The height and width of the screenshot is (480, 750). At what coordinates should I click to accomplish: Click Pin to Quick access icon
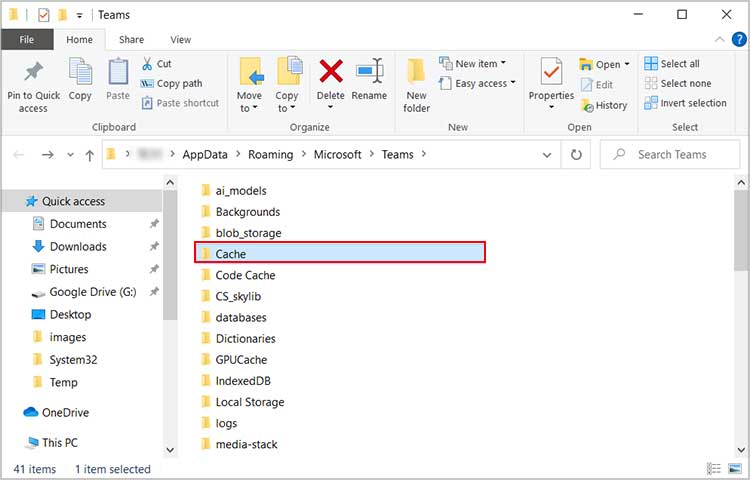tap(33, 72)
